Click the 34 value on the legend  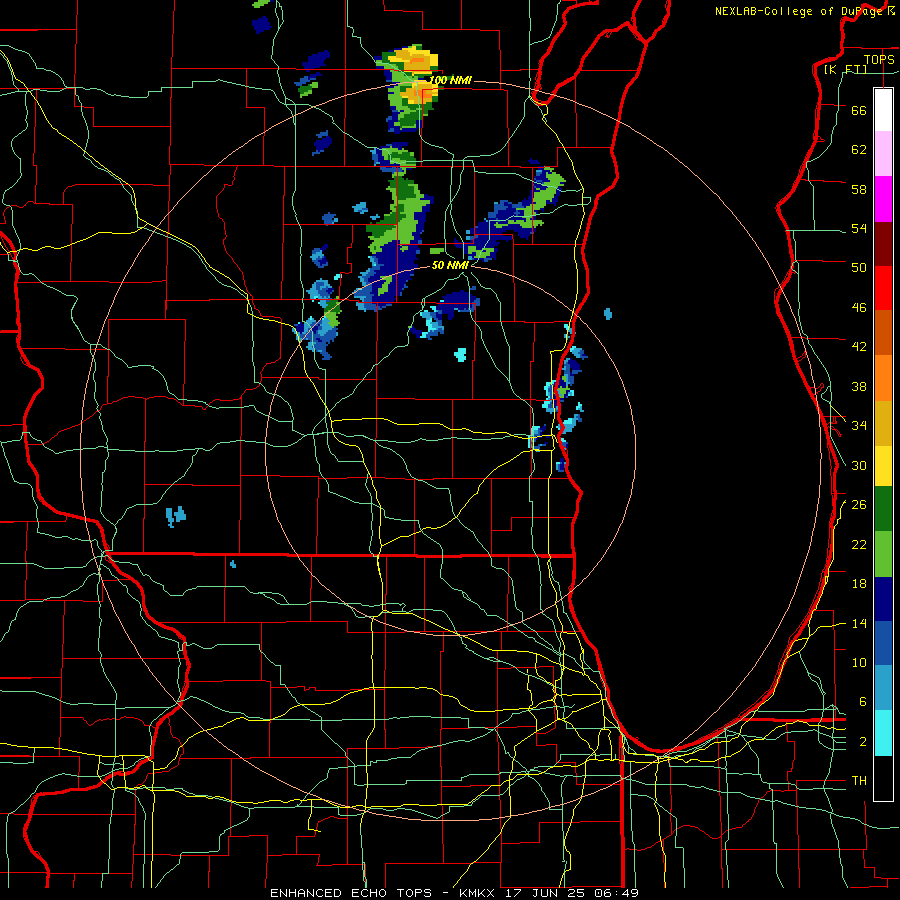coord(859,425)
